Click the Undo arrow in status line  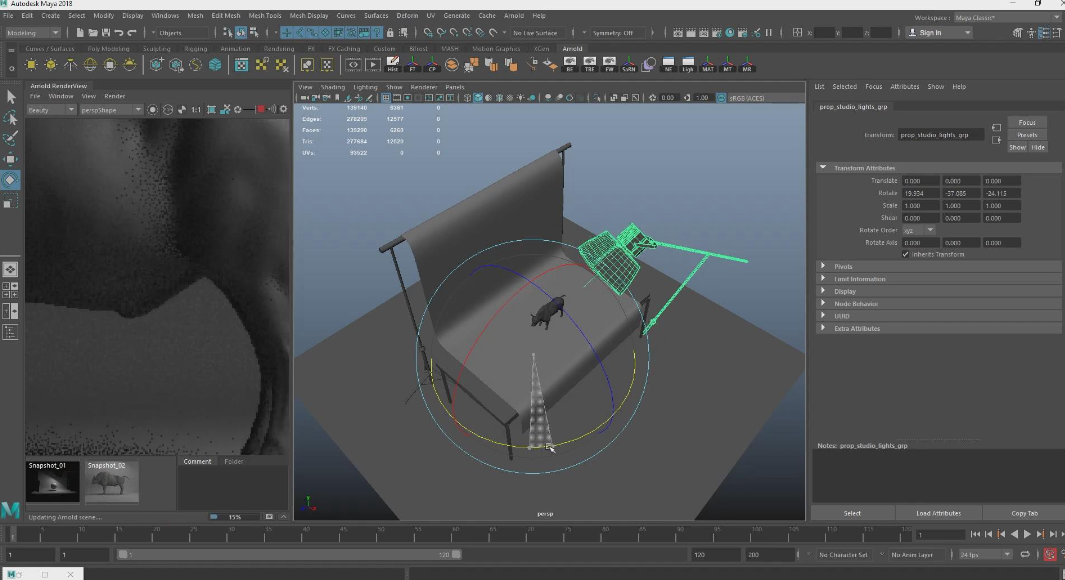coord(118,33)
